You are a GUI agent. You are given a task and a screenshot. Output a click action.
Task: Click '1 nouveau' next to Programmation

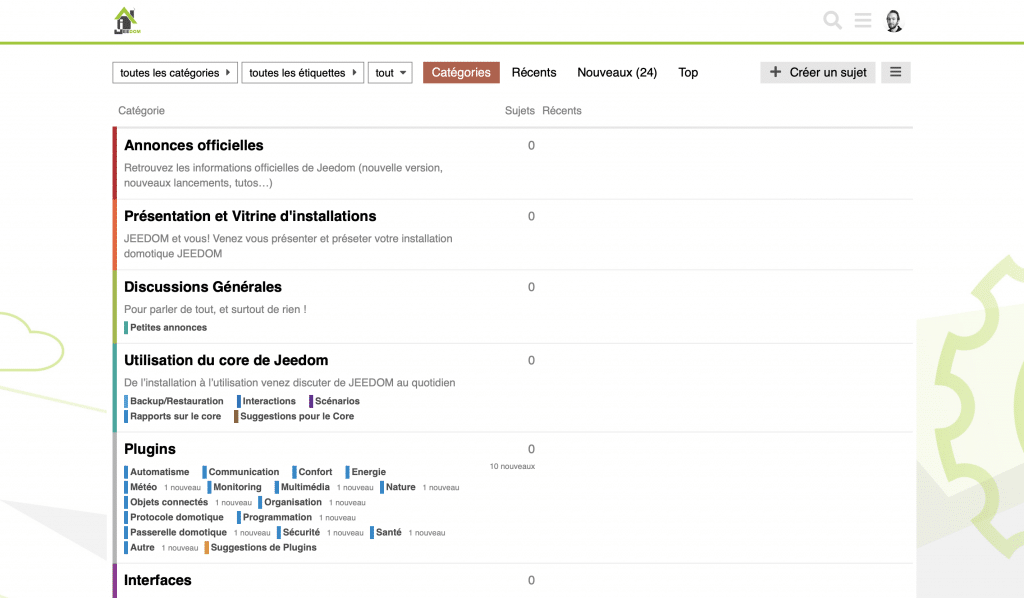[338, 518]
